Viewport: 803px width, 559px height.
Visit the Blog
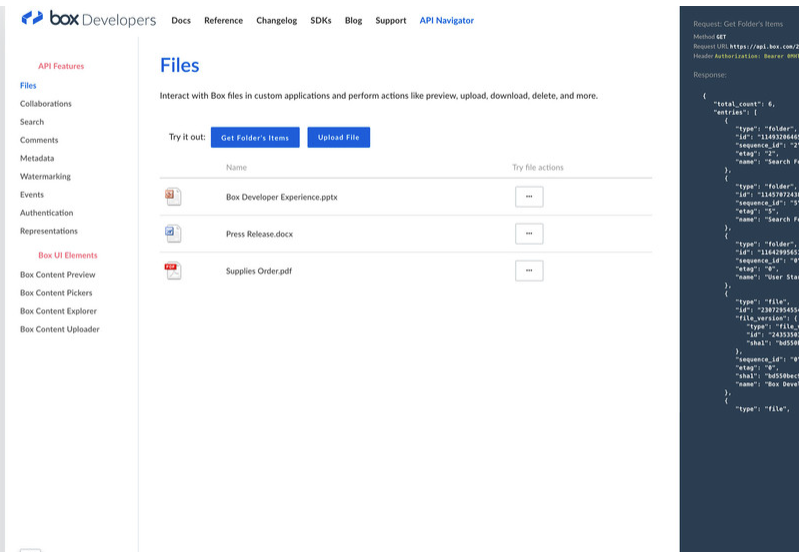(x=353, y=20)
